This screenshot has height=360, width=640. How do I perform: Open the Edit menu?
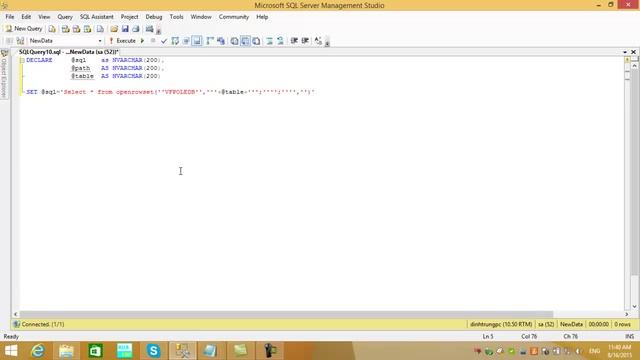click(x=26, y=17)
